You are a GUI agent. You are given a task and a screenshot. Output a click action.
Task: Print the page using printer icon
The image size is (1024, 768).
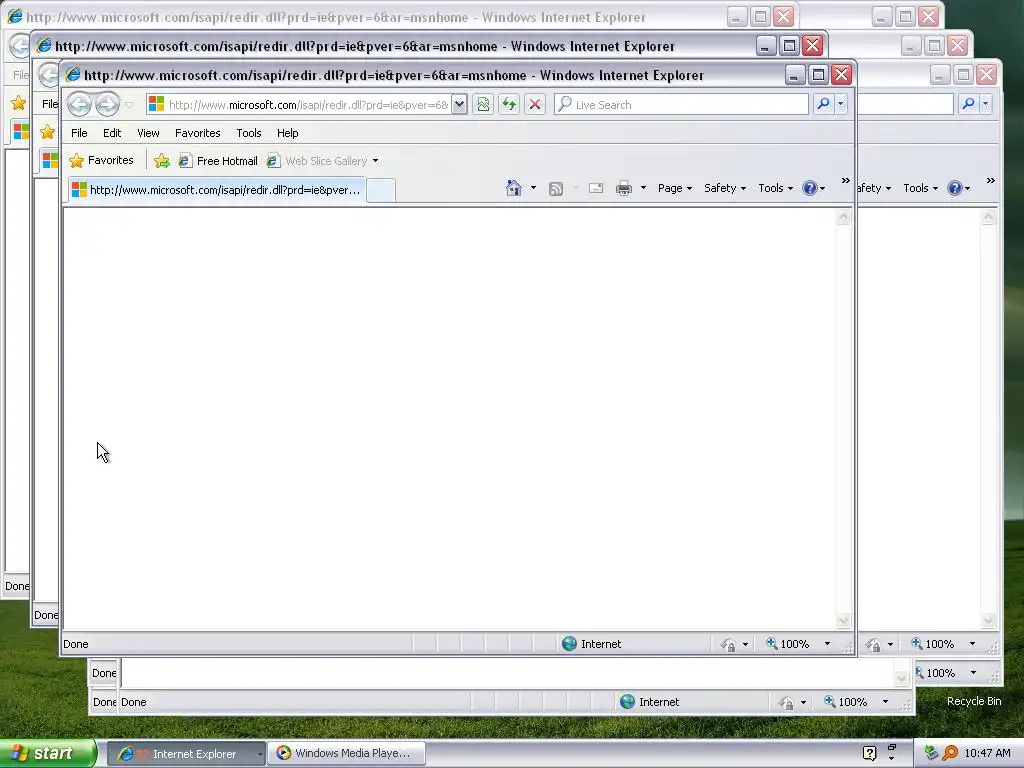624,188
